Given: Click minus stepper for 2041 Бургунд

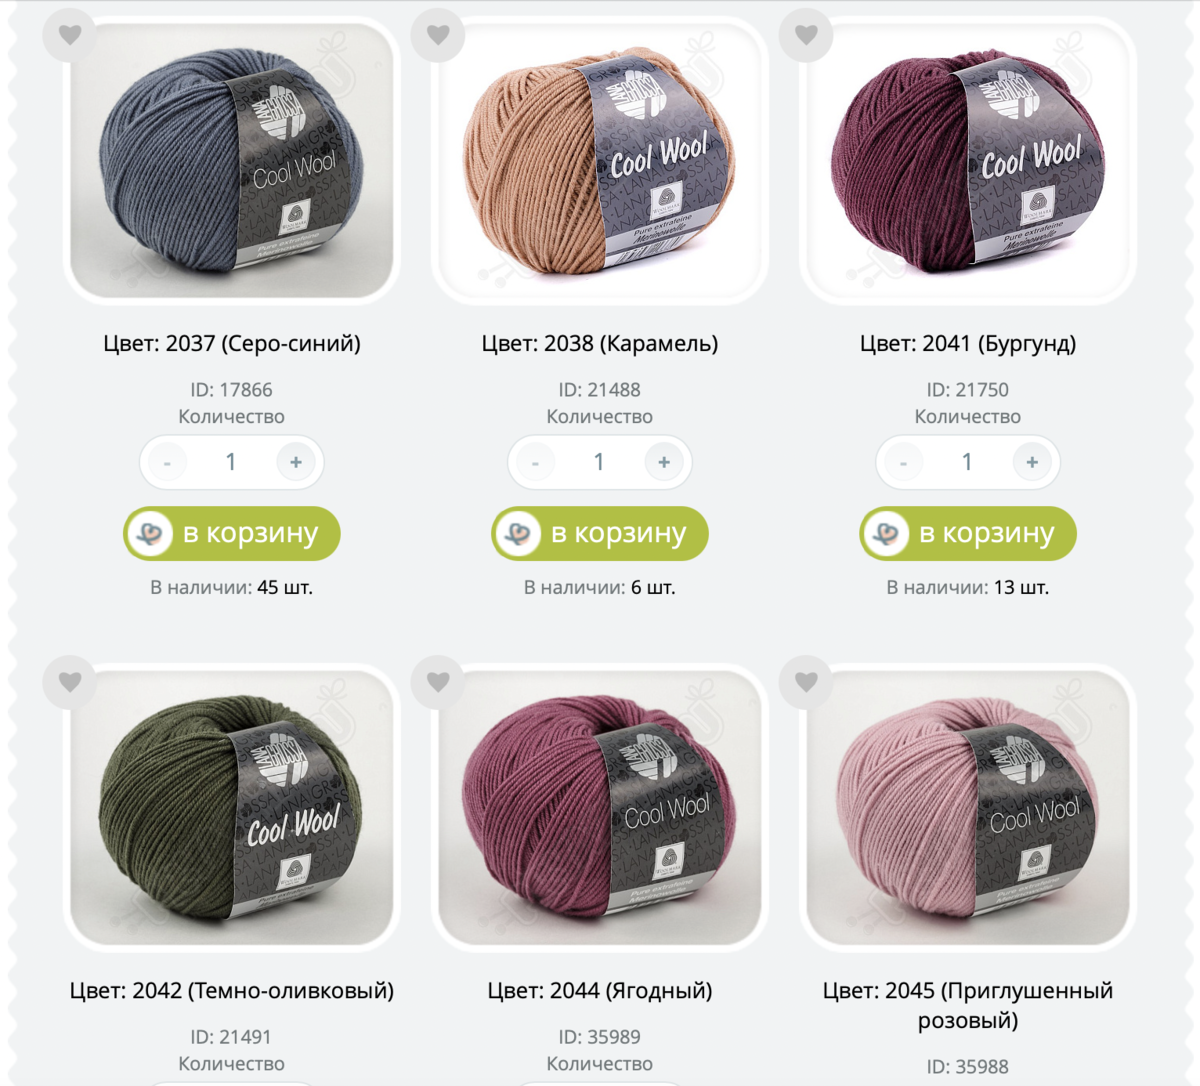Looking at the screenshot, I should point(903,462).
